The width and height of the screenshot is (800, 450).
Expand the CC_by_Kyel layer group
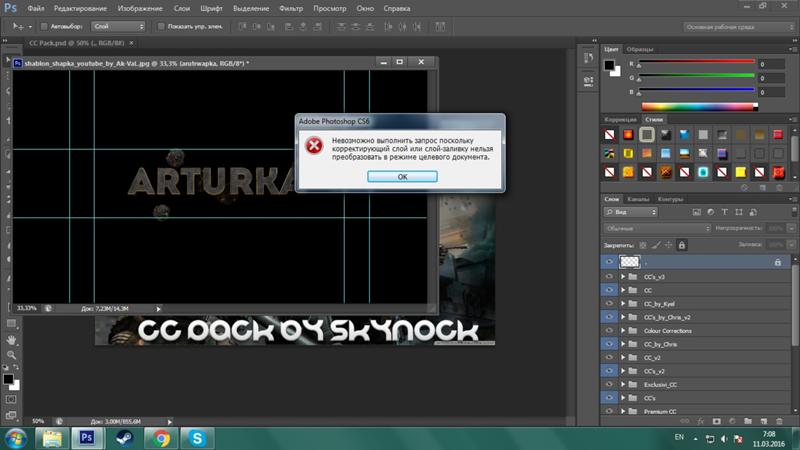tap(623, 304)
